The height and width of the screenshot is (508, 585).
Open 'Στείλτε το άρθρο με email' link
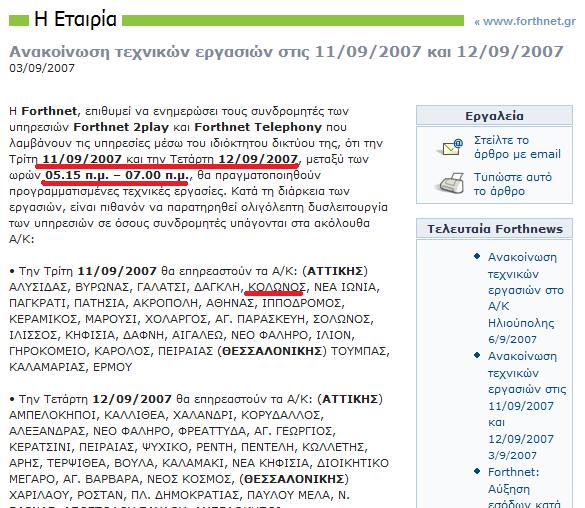click(517, 147)
